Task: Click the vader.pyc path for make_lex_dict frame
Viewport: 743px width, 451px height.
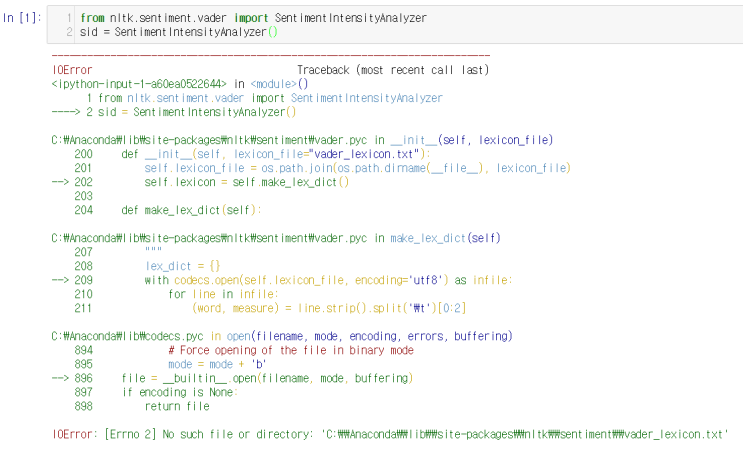Action: coord(276,238)
